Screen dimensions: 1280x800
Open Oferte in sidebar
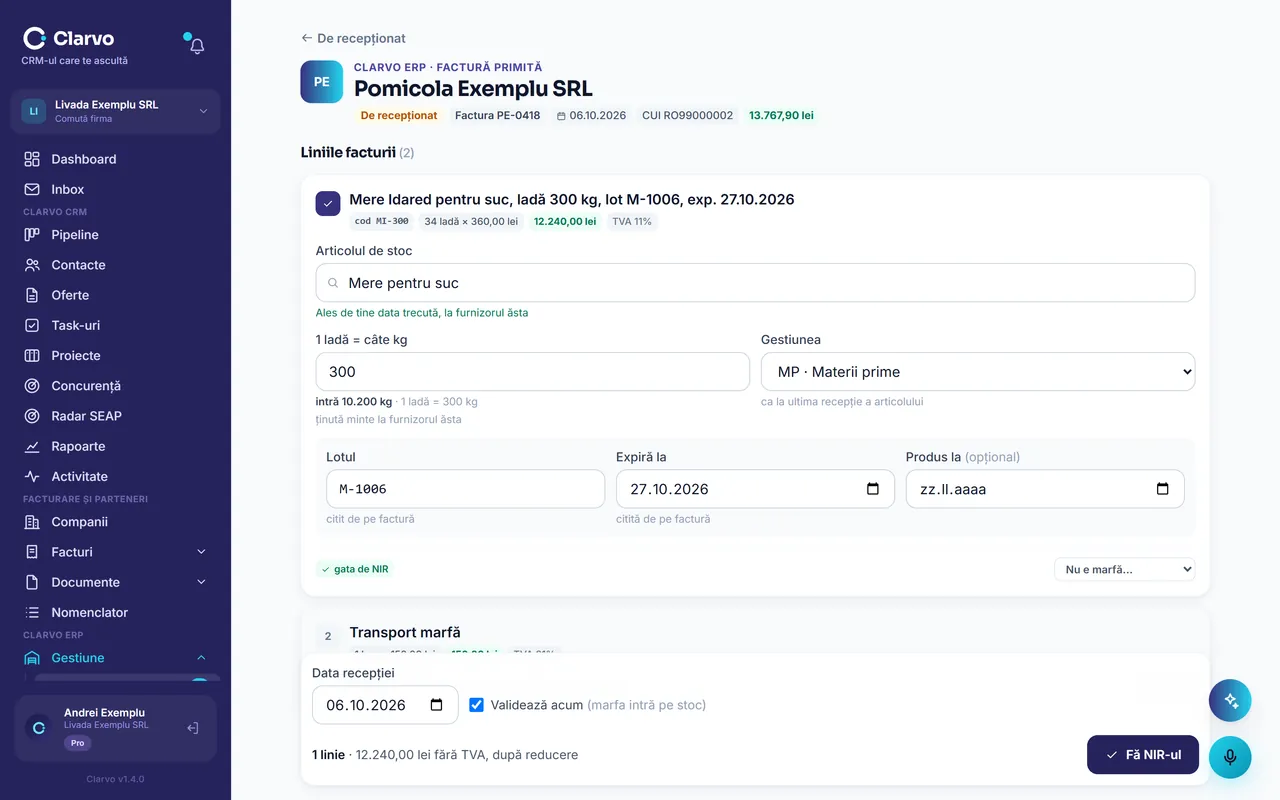pyautogui.click(x=115, y=295)
